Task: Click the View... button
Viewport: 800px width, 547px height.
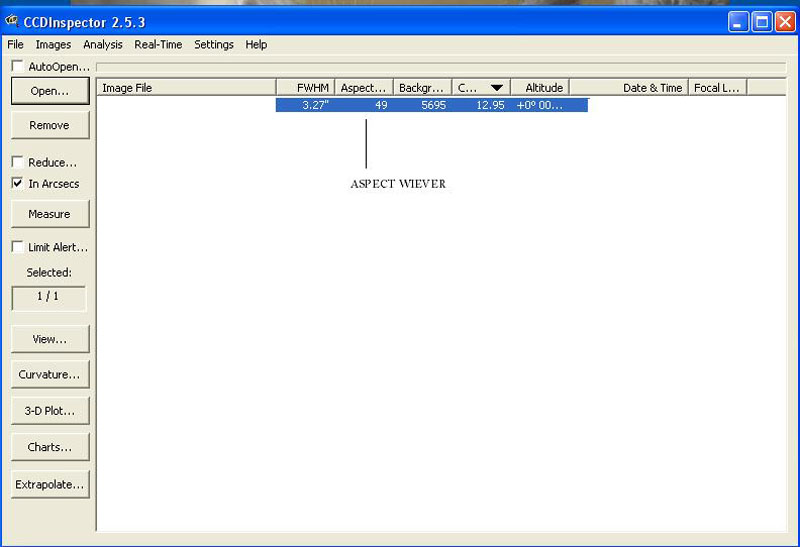Action: pos(50,339)
